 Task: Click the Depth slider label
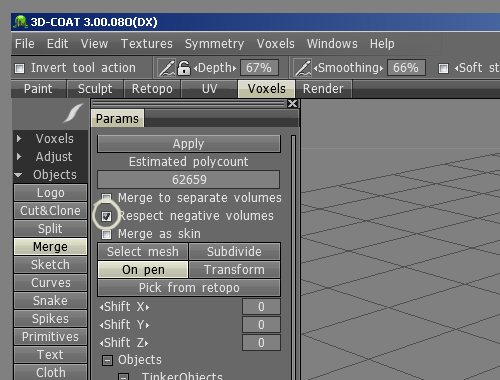[215, 68]
